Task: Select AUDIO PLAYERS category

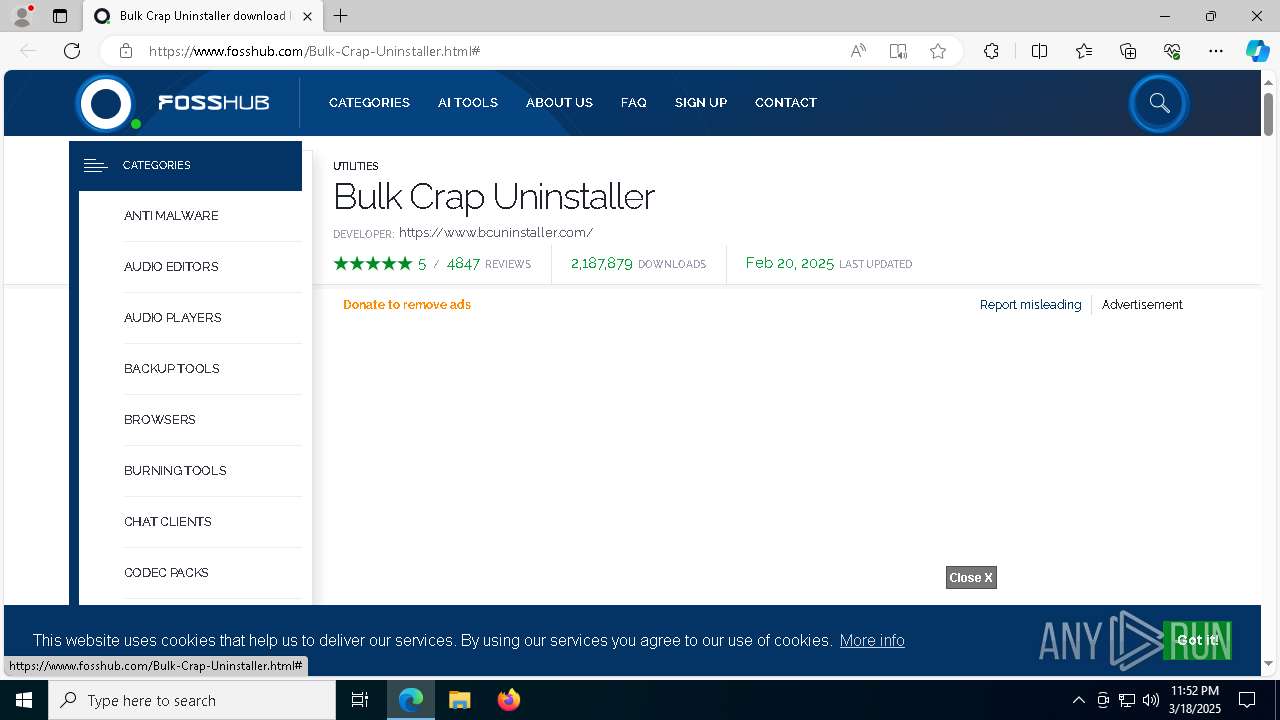Action: 173,318
